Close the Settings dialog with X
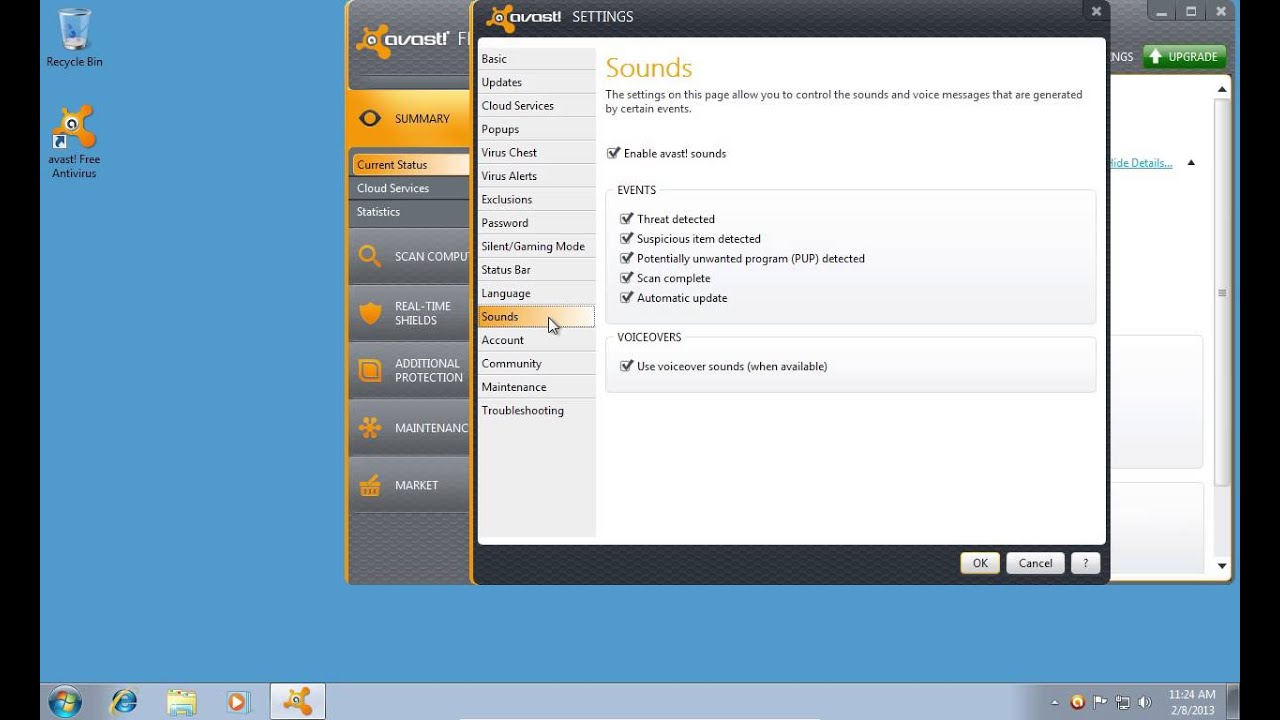Screen dimensions: 1280x720 pos(1096,12)
